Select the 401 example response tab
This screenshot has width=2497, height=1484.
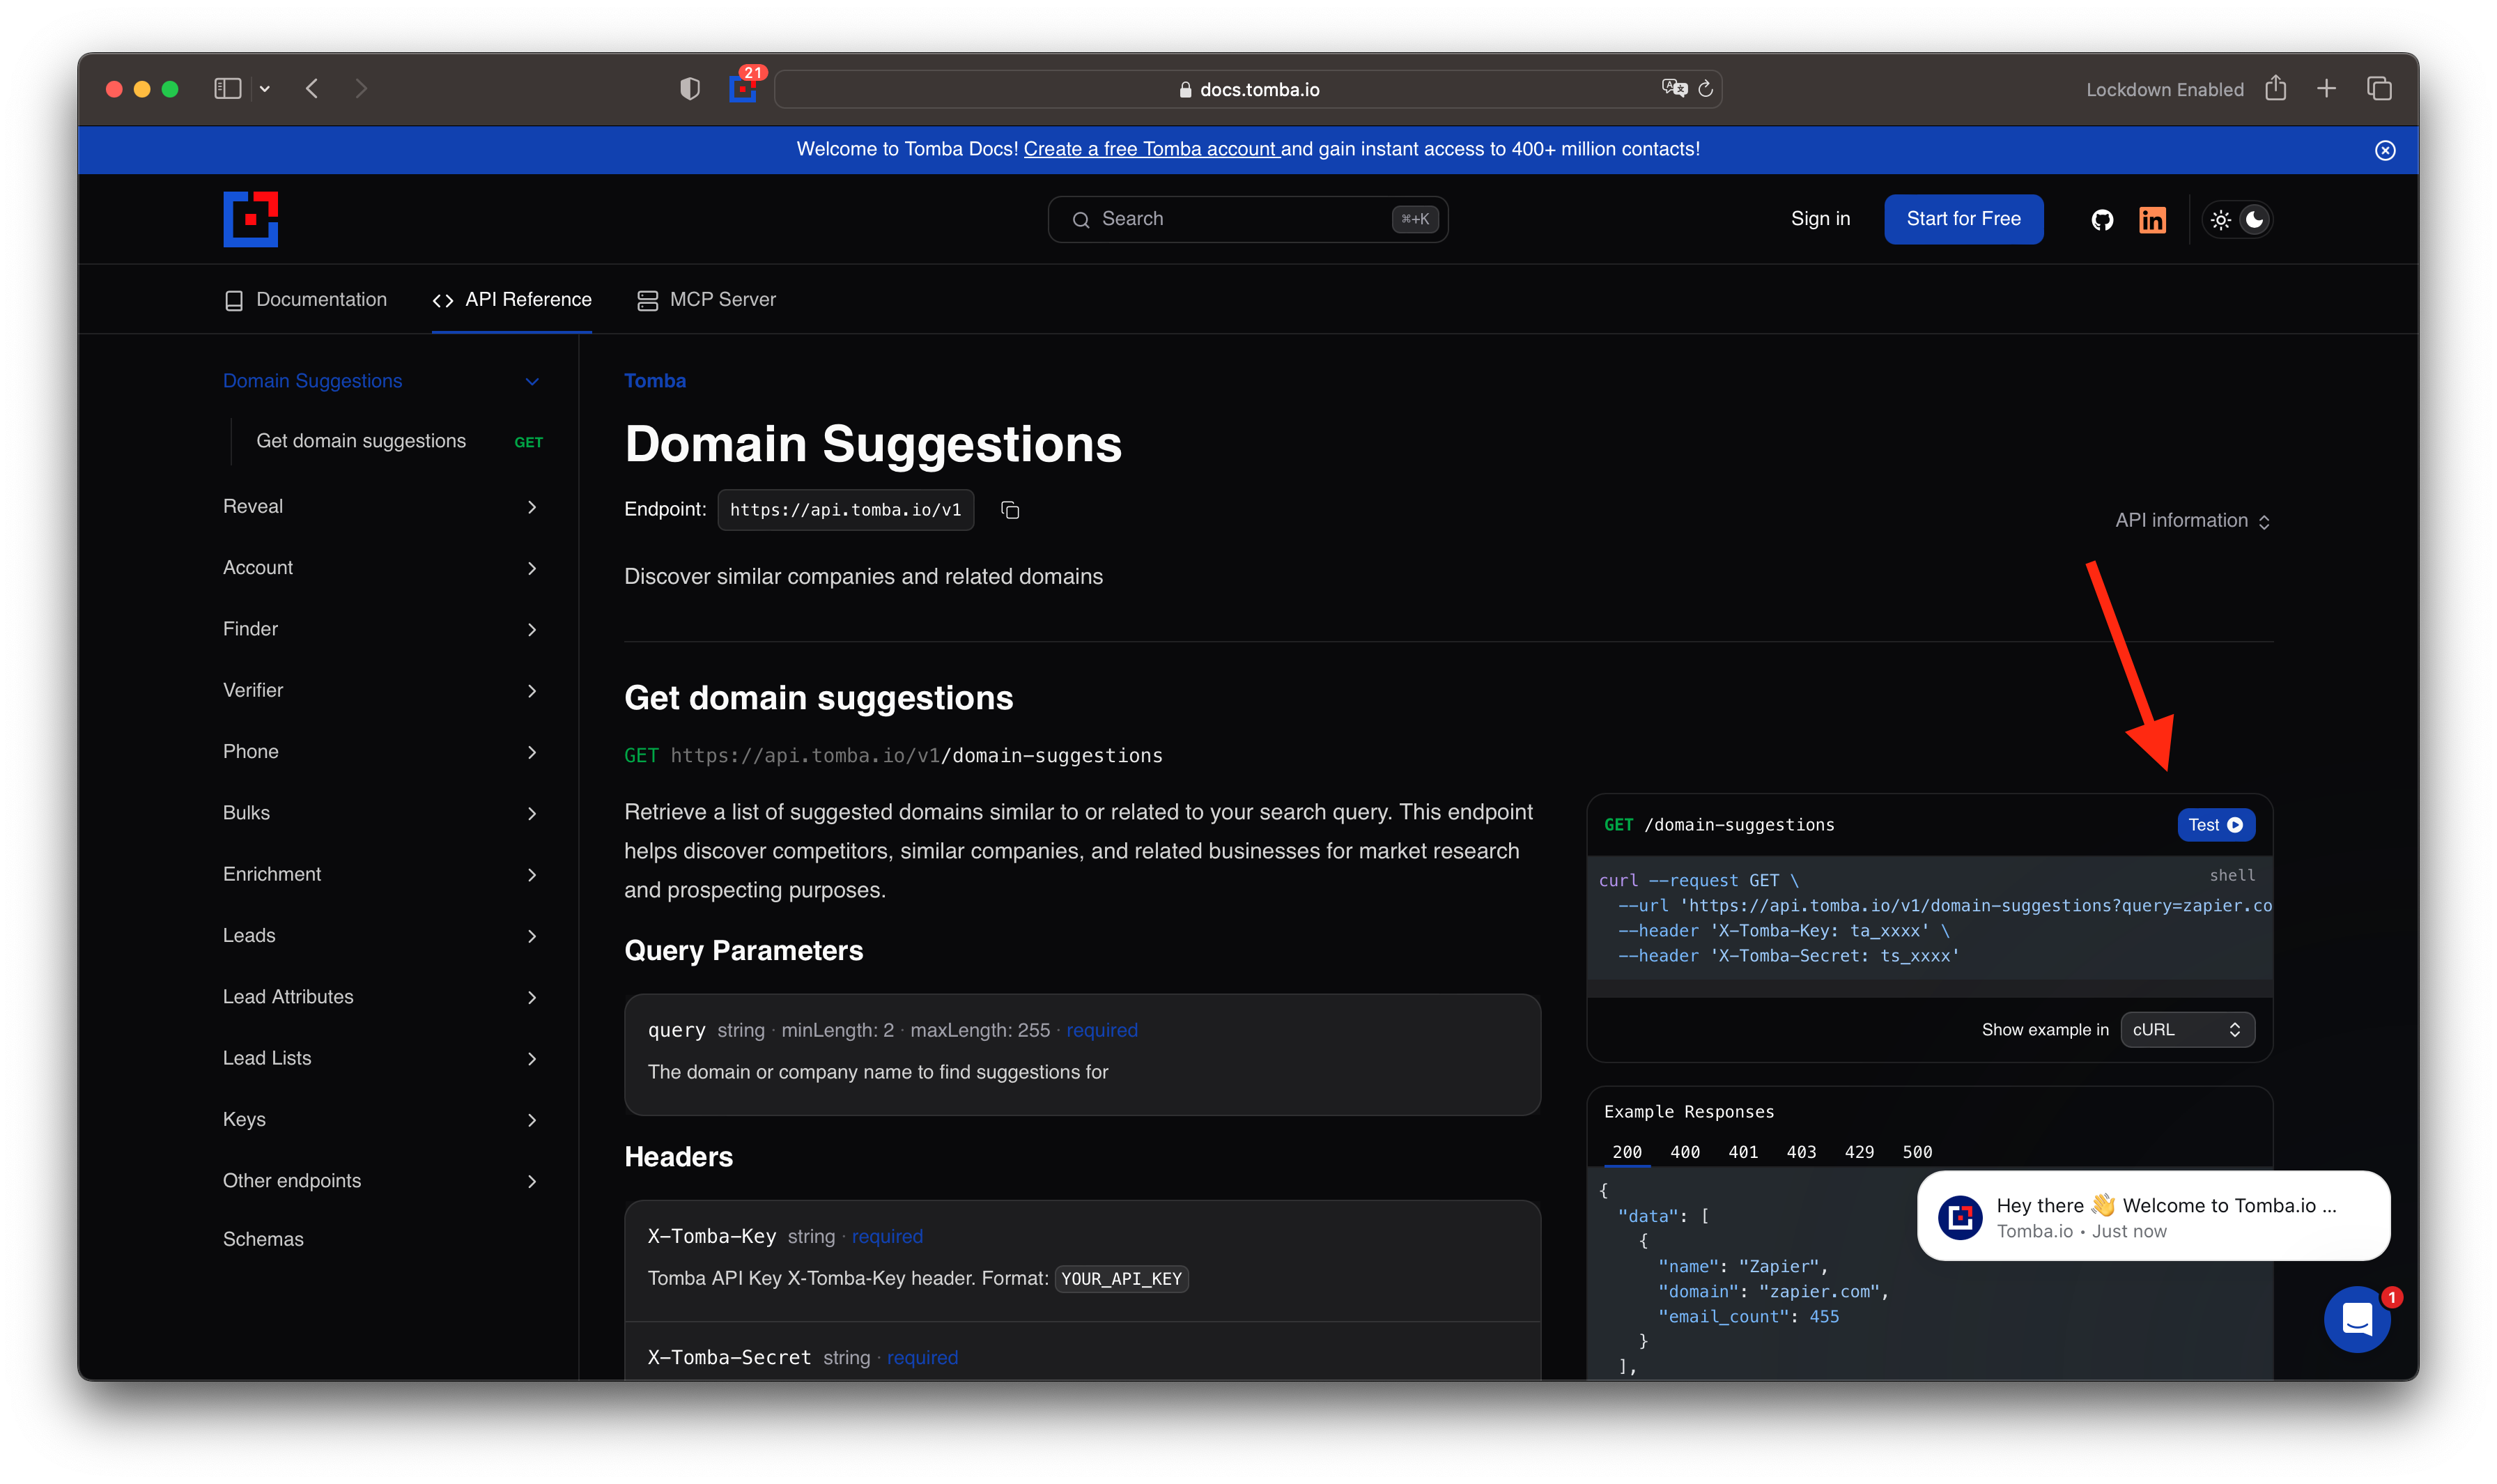pos(1743,1152)
